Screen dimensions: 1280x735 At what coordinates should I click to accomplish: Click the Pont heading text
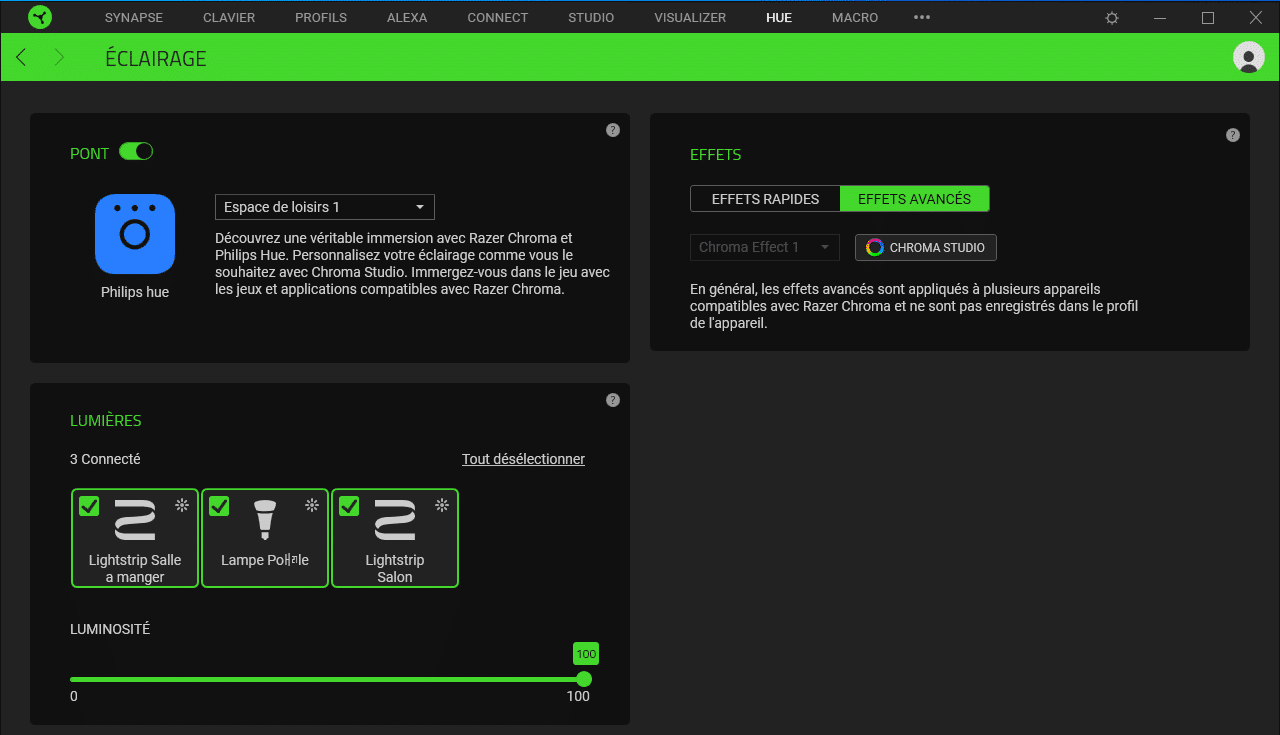click(x=89, y=154)
